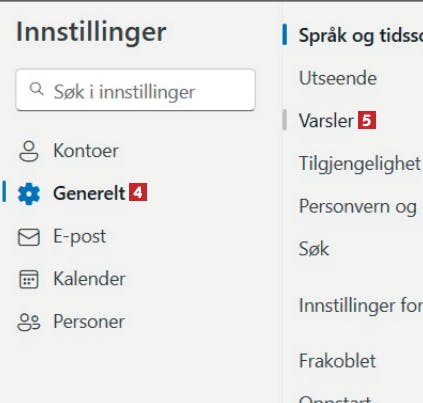The height and width of the screenshot is (403, 423).
Task: Click the red badge 4 next to Generelt
Action: (138, 192)
